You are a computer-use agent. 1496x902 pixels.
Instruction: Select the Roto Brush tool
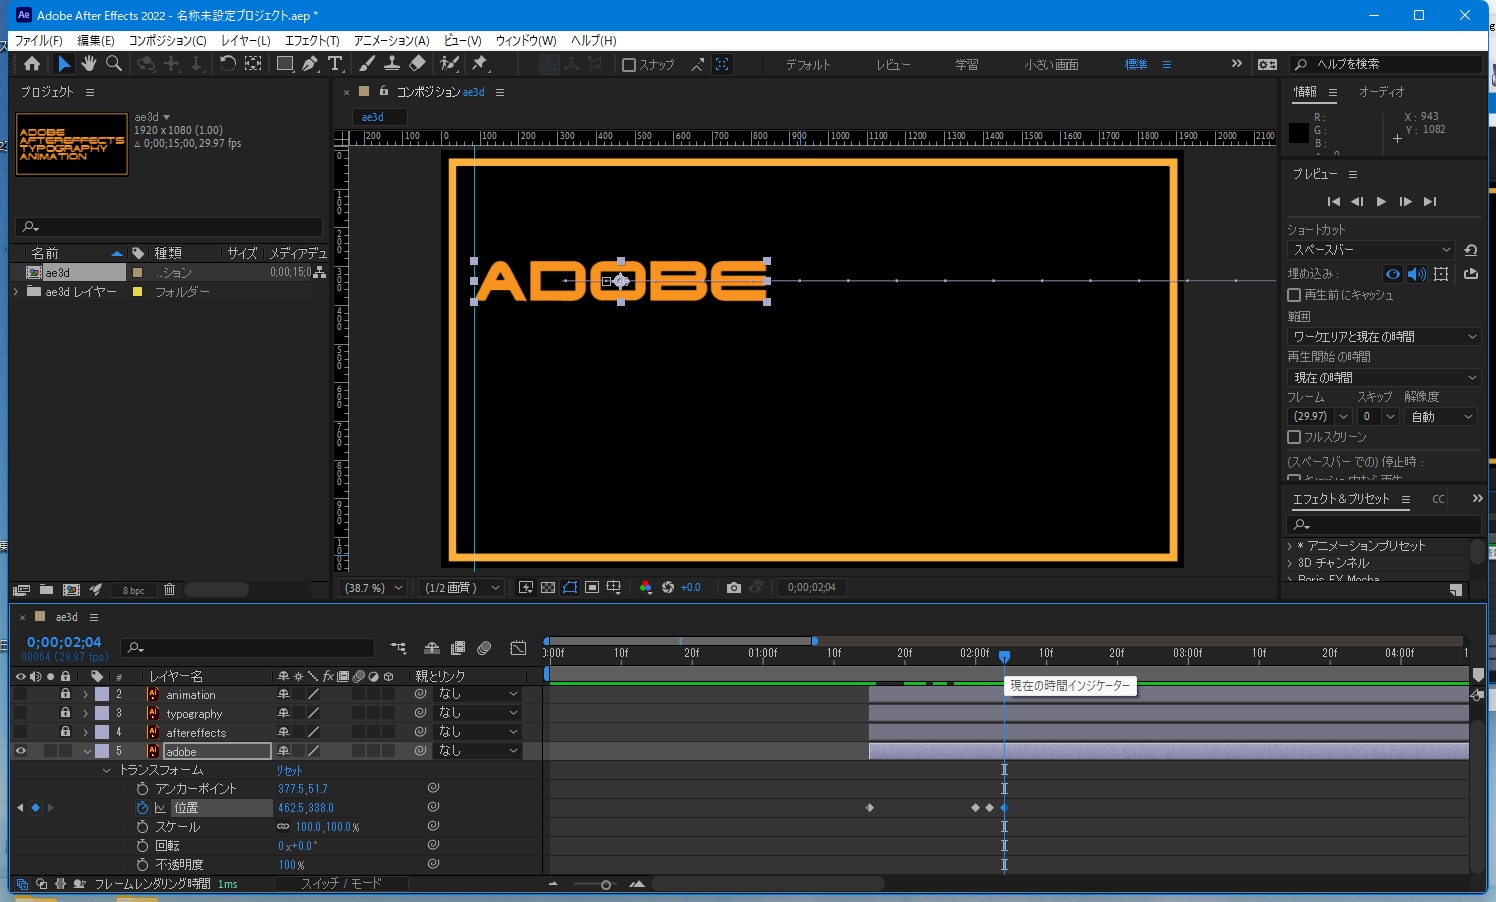coord(449,64)
